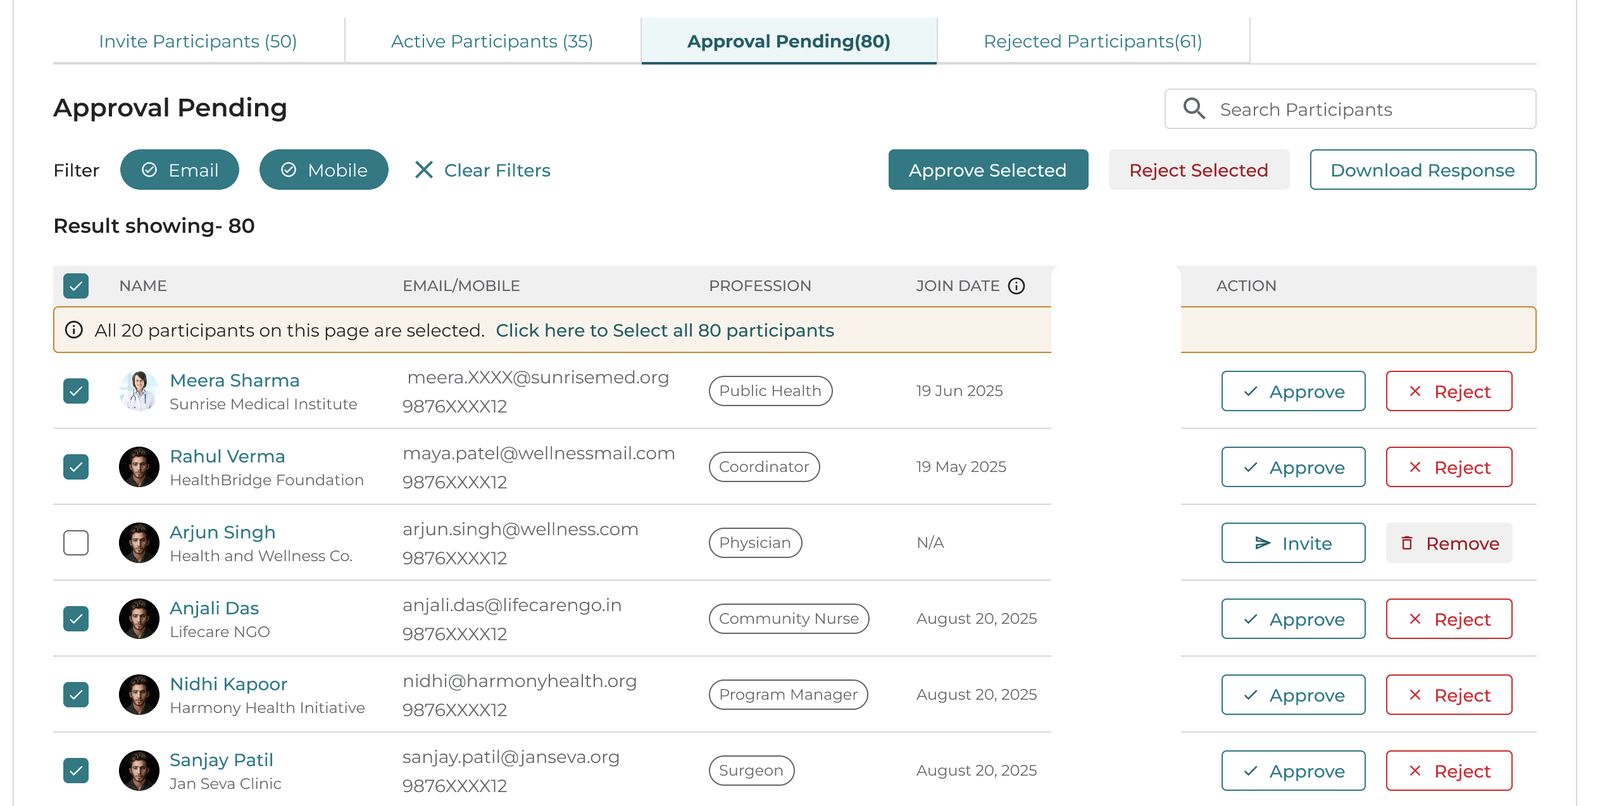
Task: Click the X icon in Clear Filters
Action: click(424, 170)
